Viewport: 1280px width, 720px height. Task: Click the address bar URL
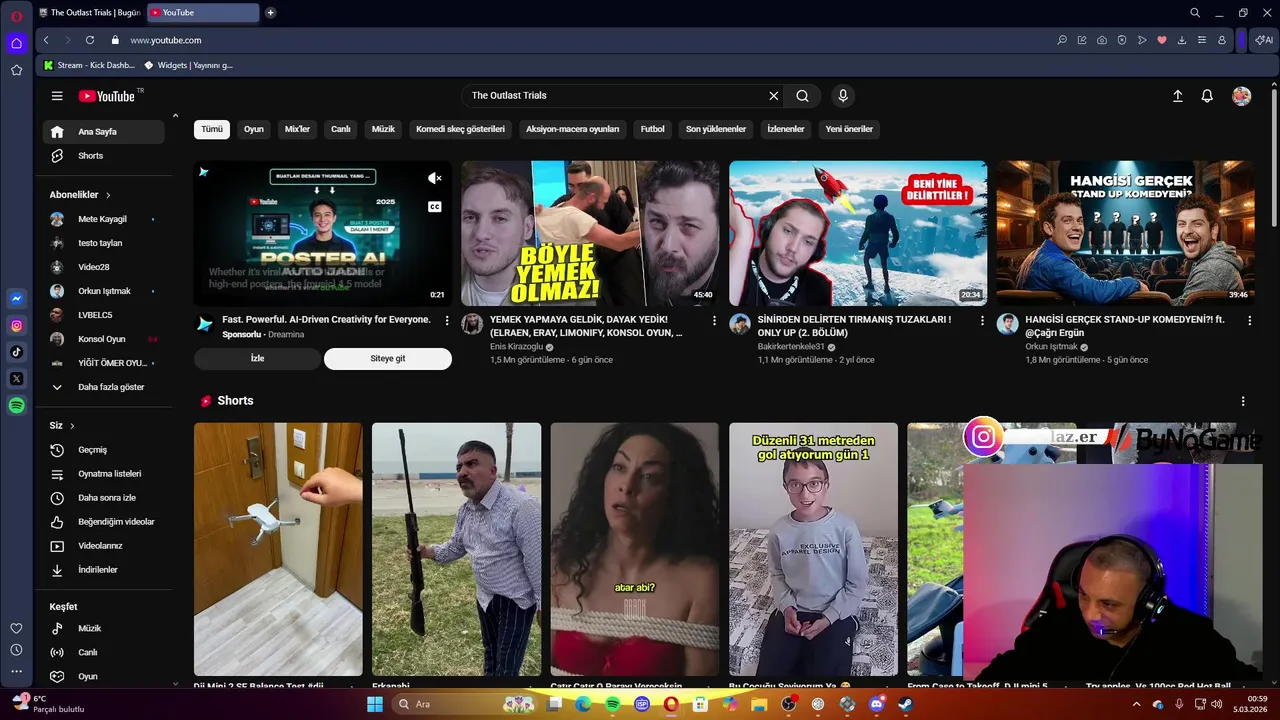tap(166, 40)
